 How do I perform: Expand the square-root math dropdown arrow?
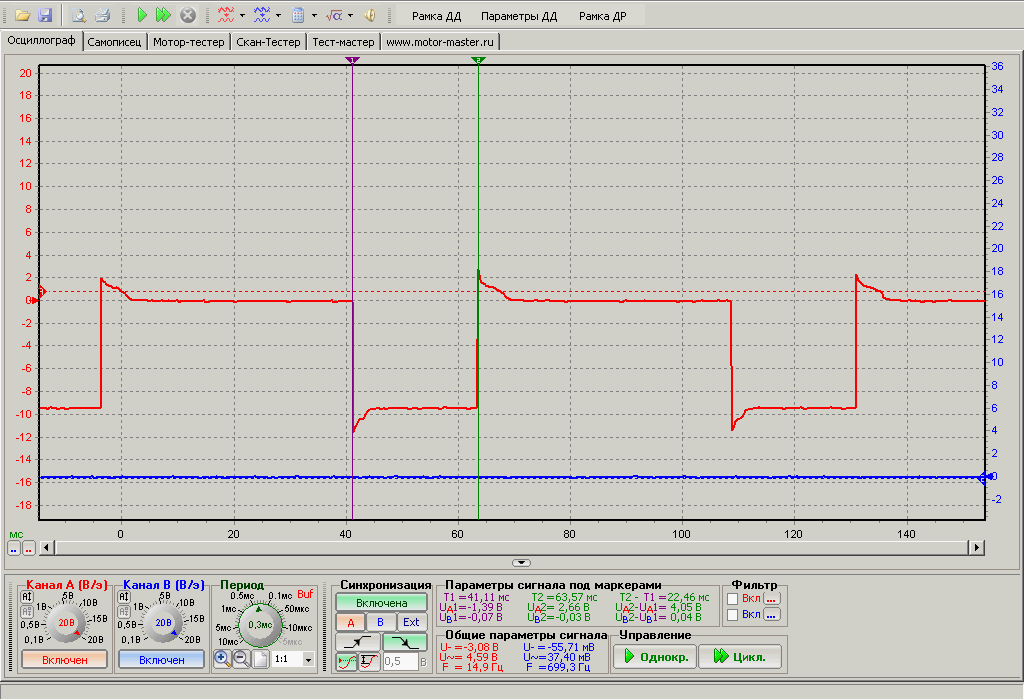350,16
